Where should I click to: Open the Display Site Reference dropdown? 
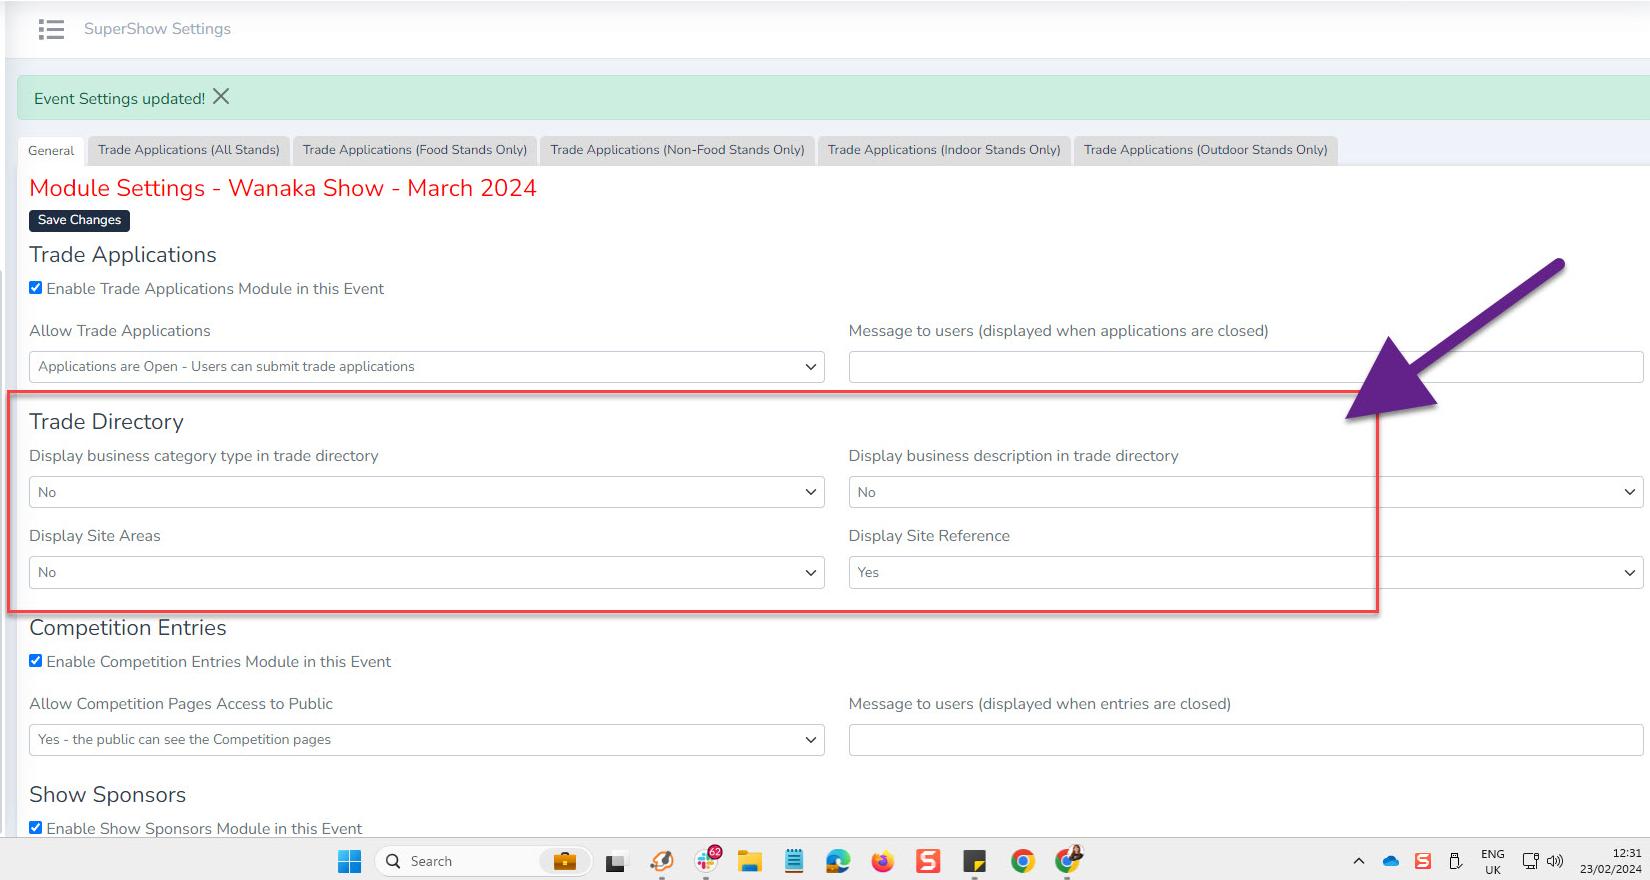pos(1245,573)
